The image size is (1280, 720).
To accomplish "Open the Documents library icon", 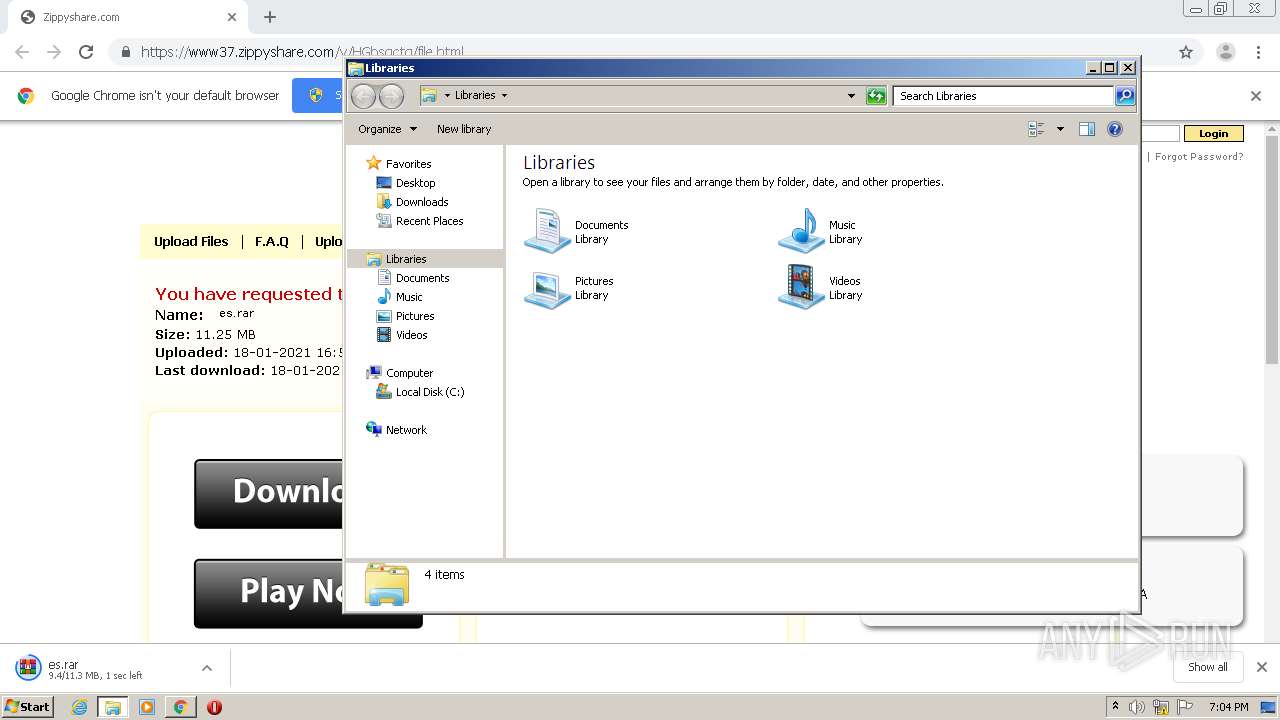I will (x=547, y=231).
